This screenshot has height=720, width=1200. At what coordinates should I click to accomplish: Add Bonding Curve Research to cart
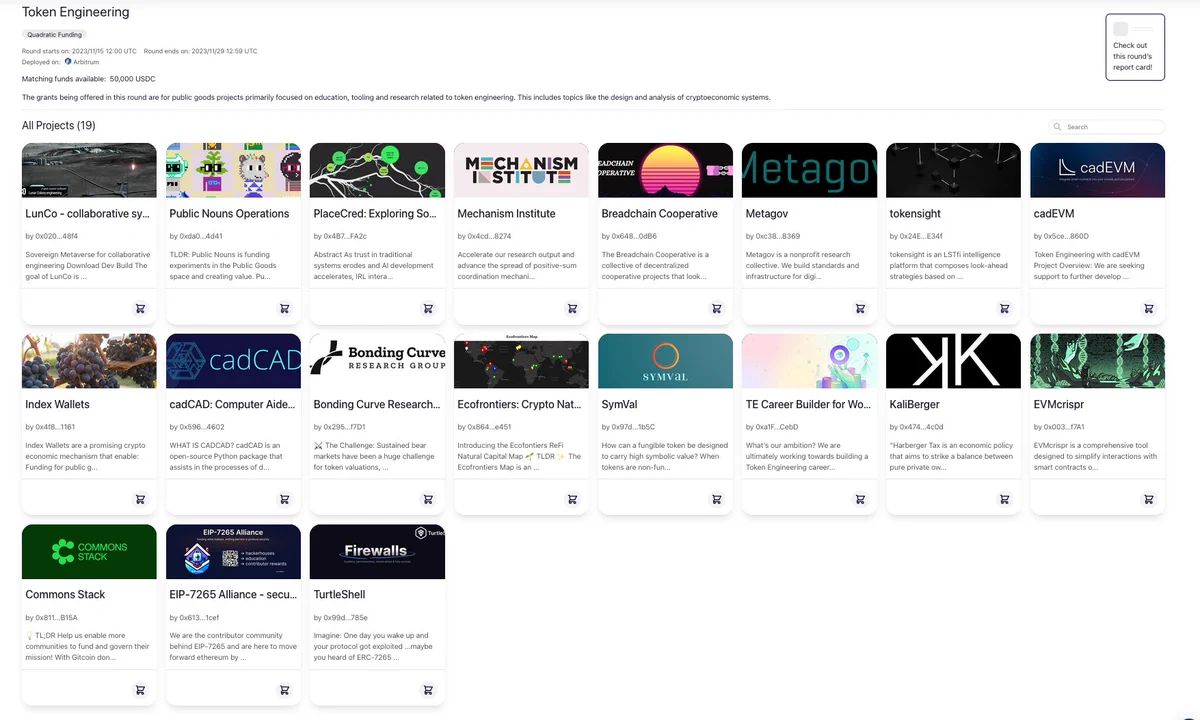click(x=428, y=499)
